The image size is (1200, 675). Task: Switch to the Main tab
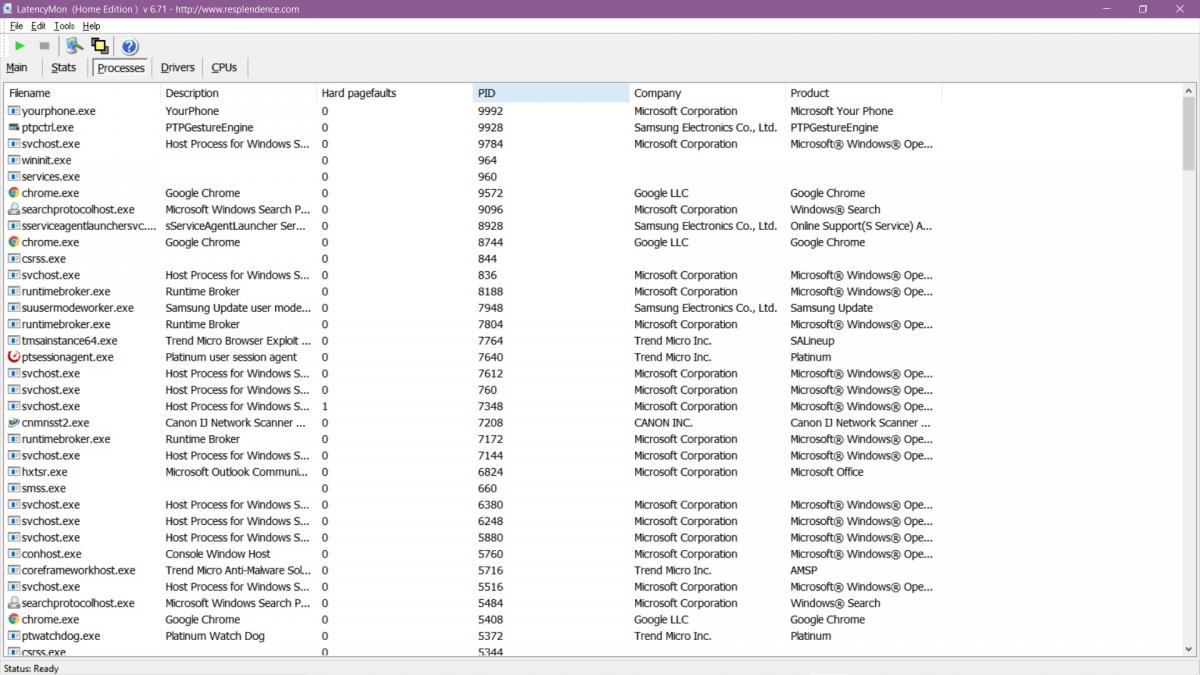17,68
